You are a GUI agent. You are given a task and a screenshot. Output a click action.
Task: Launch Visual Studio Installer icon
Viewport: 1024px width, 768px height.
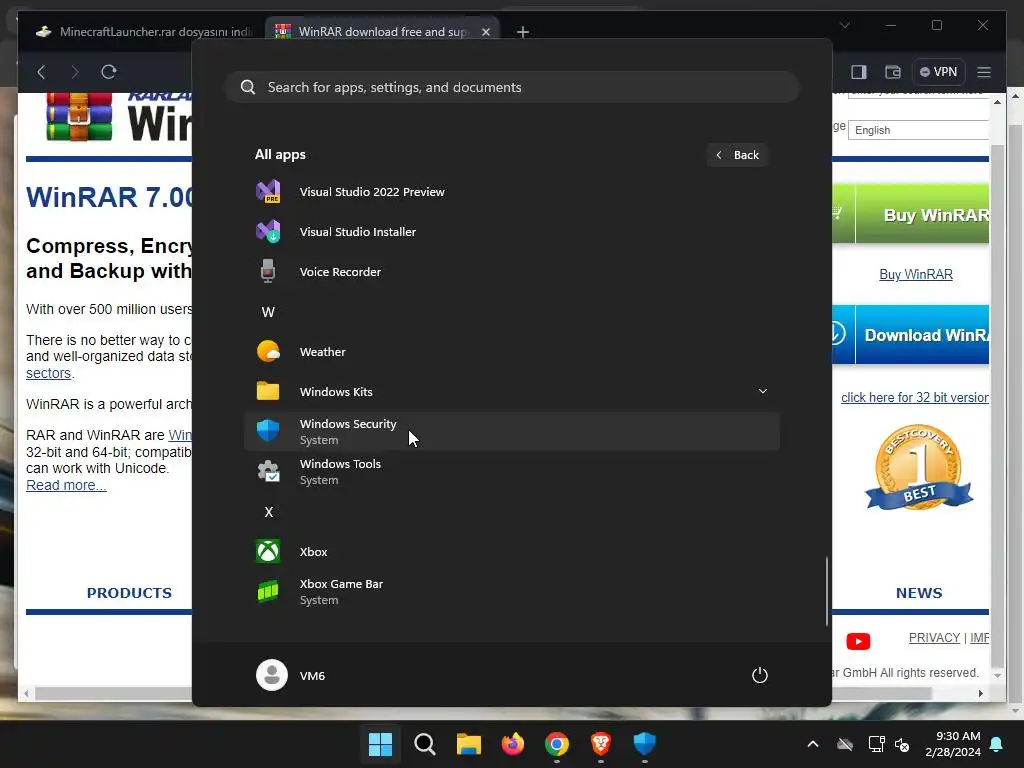pyautogui.click(x=268, y=232)
